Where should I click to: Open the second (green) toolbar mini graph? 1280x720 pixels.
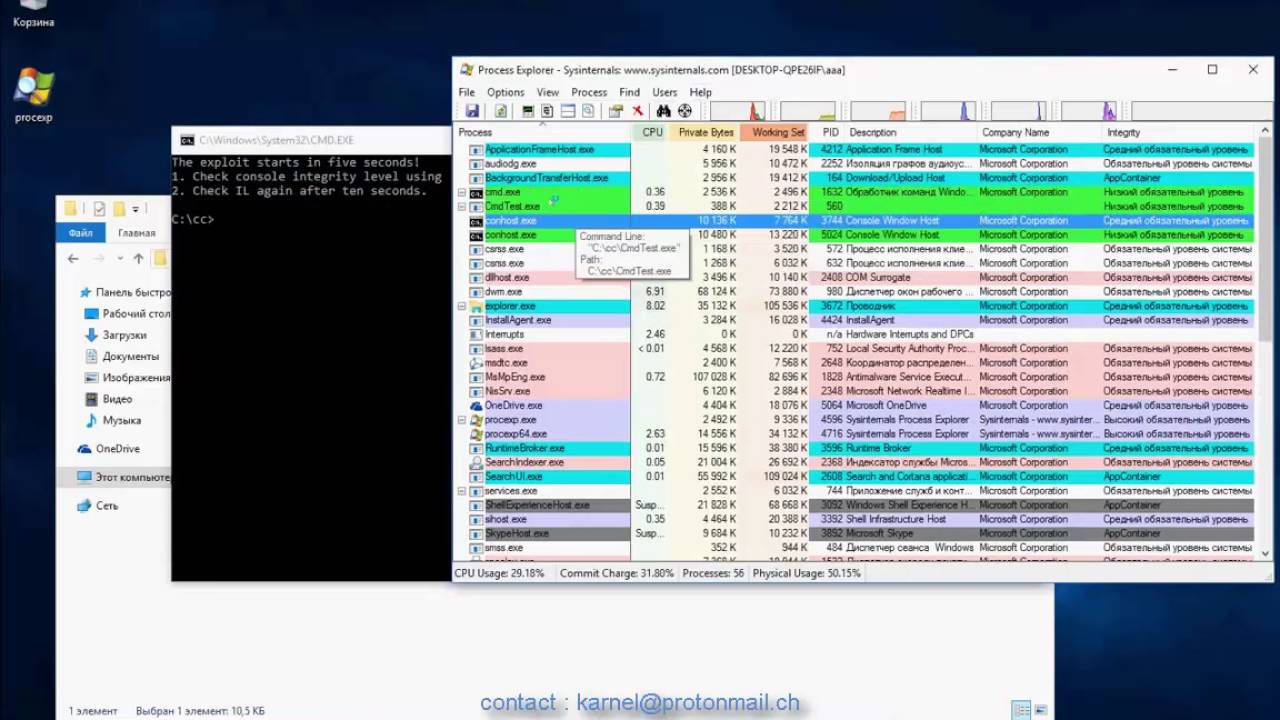click(808, 111)
